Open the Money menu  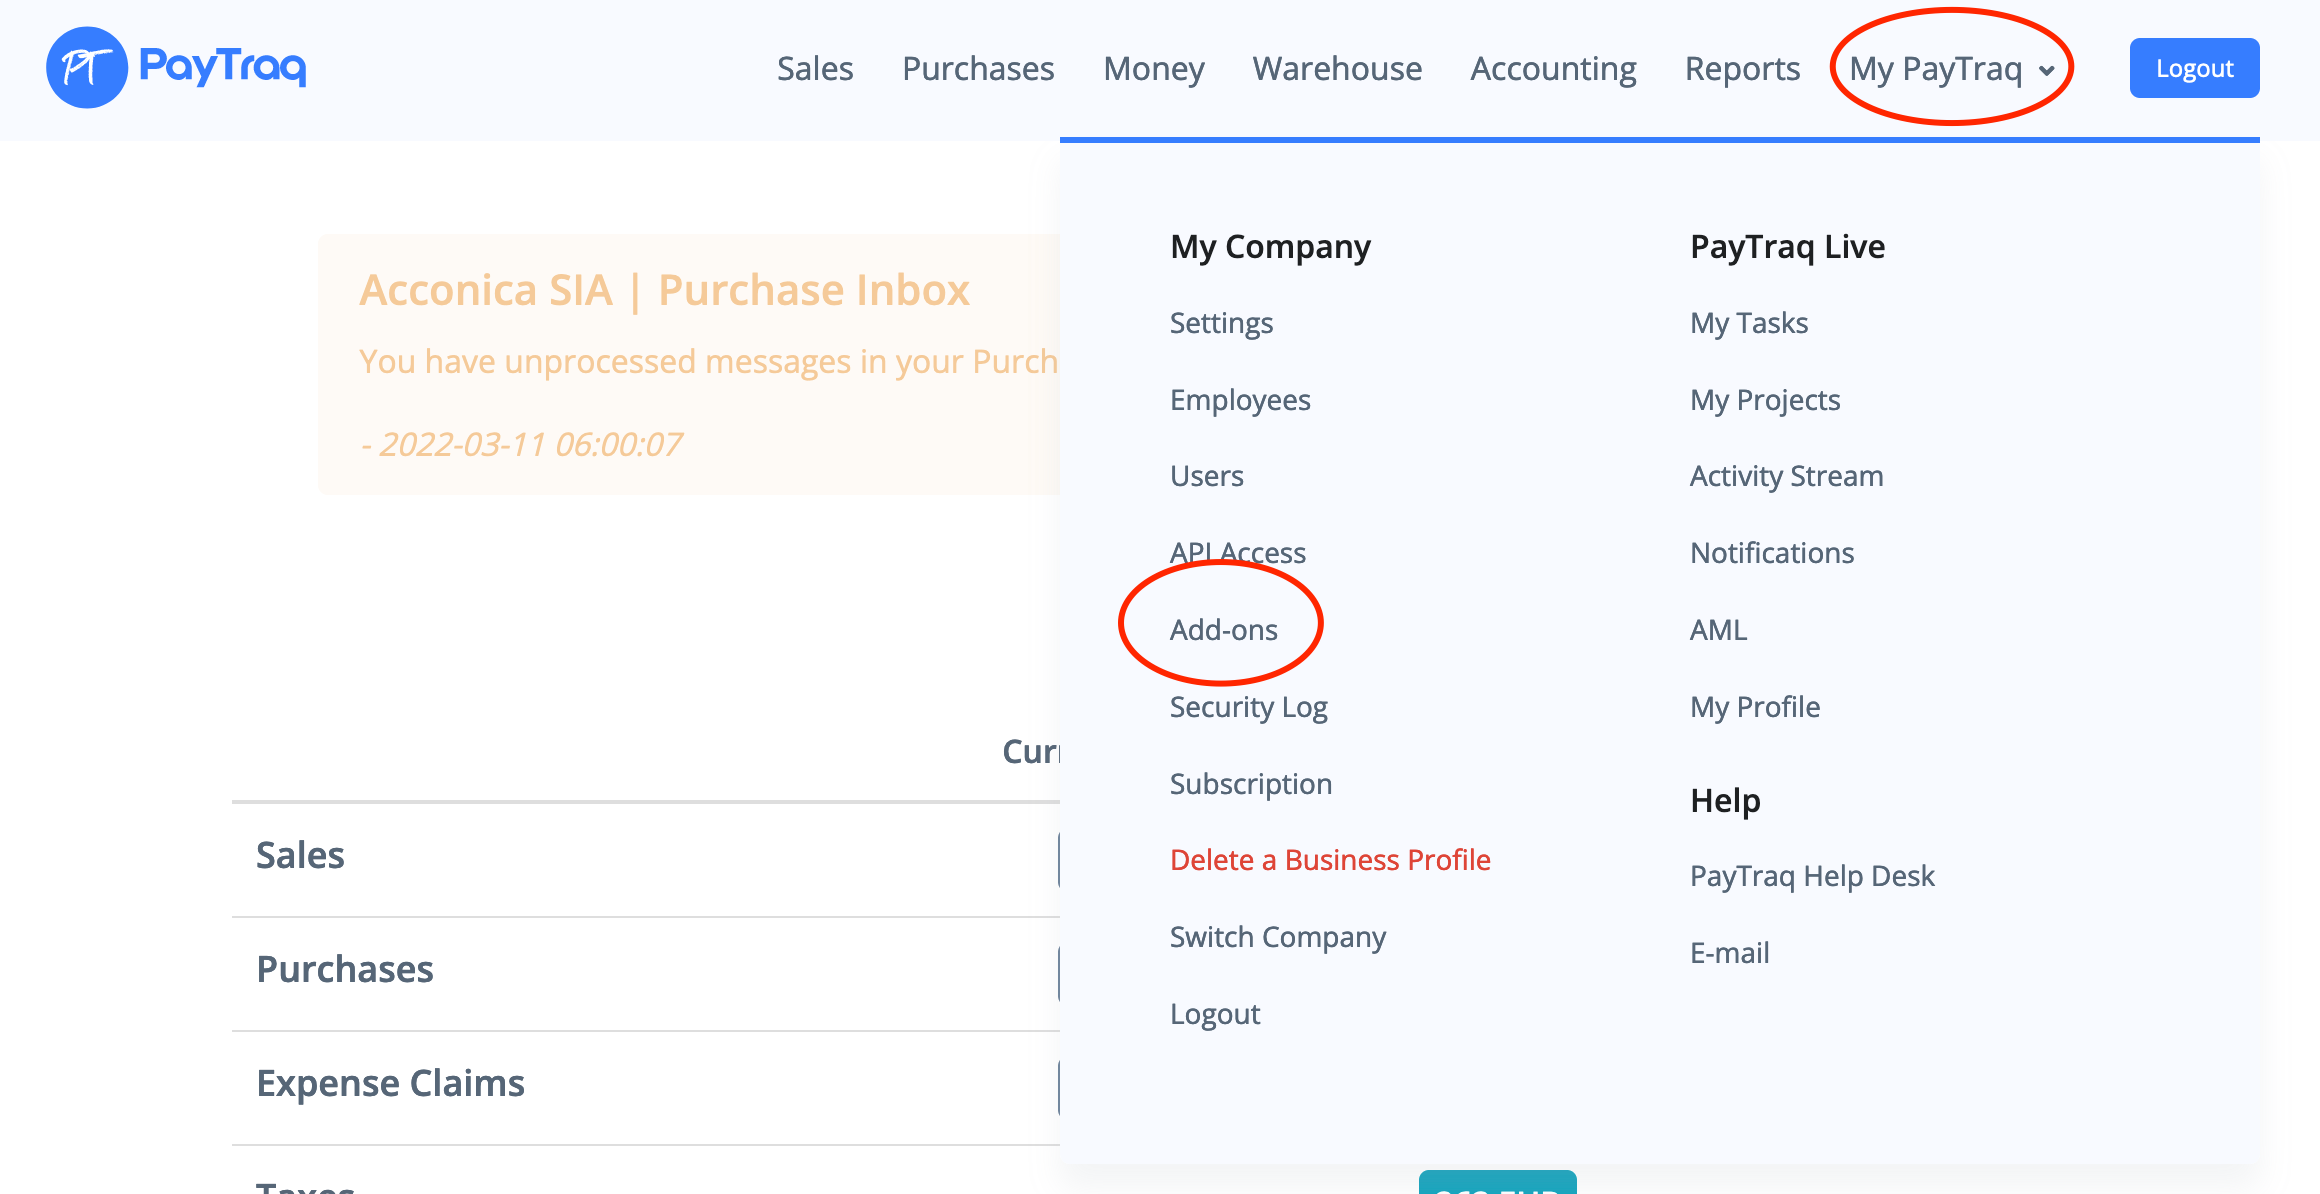(1153, 68)
